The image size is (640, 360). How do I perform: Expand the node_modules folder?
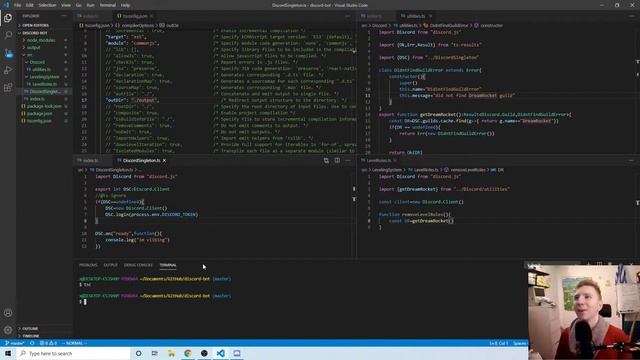click(40, 40)
